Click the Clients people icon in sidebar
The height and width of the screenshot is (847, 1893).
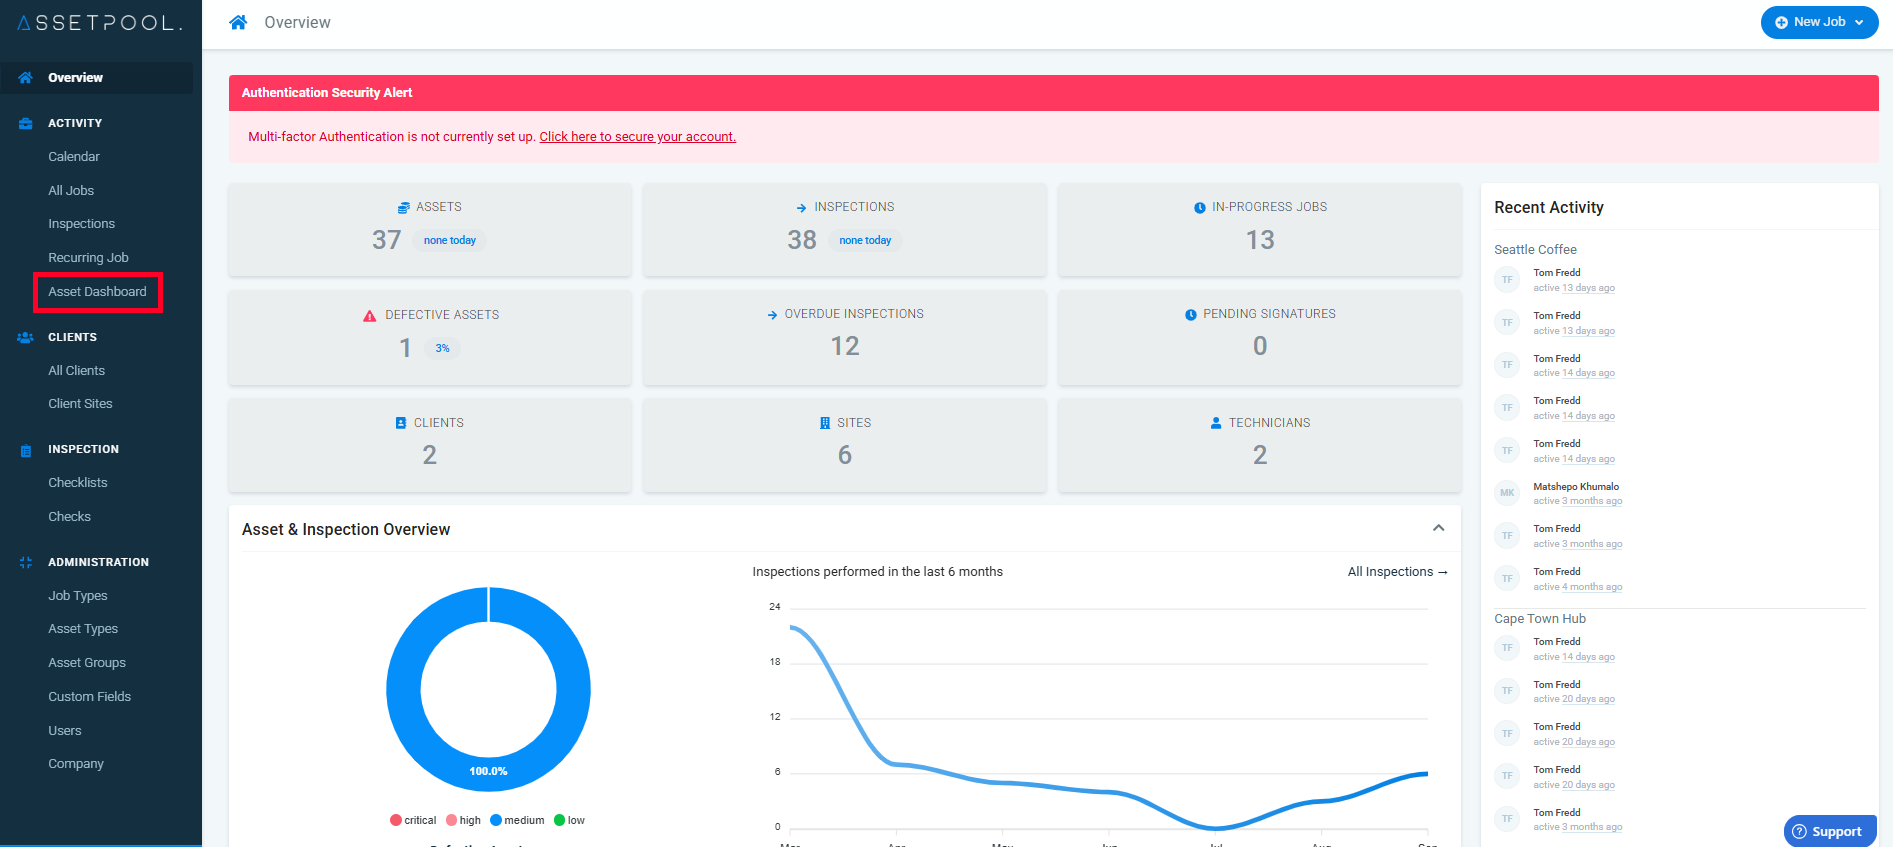26,338
